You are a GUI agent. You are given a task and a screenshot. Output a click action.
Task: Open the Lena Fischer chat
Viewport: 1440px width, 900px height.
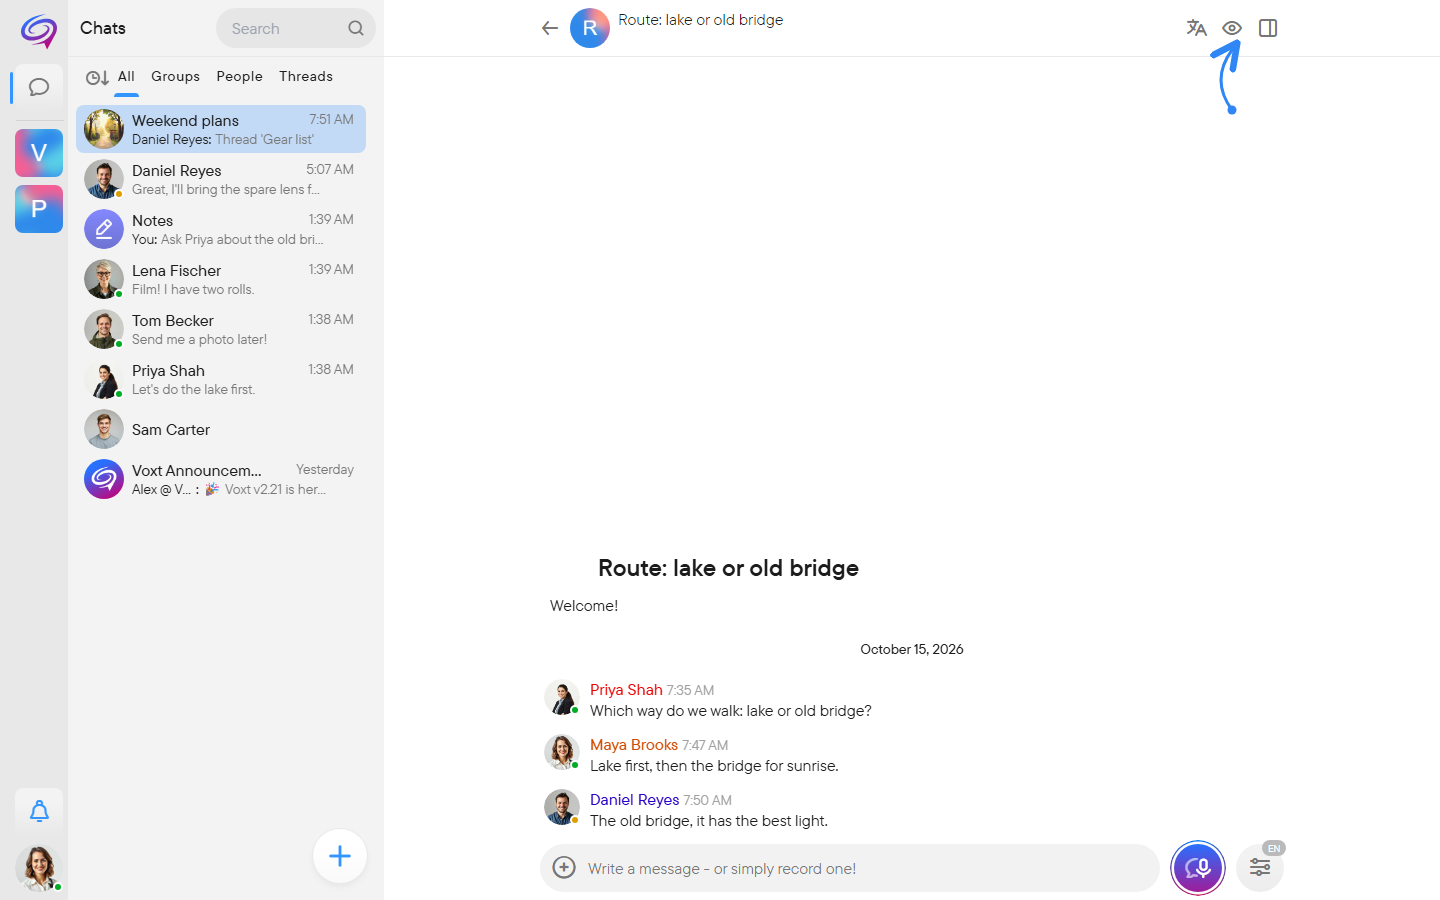pyautogui.click(x=221, y=279)
